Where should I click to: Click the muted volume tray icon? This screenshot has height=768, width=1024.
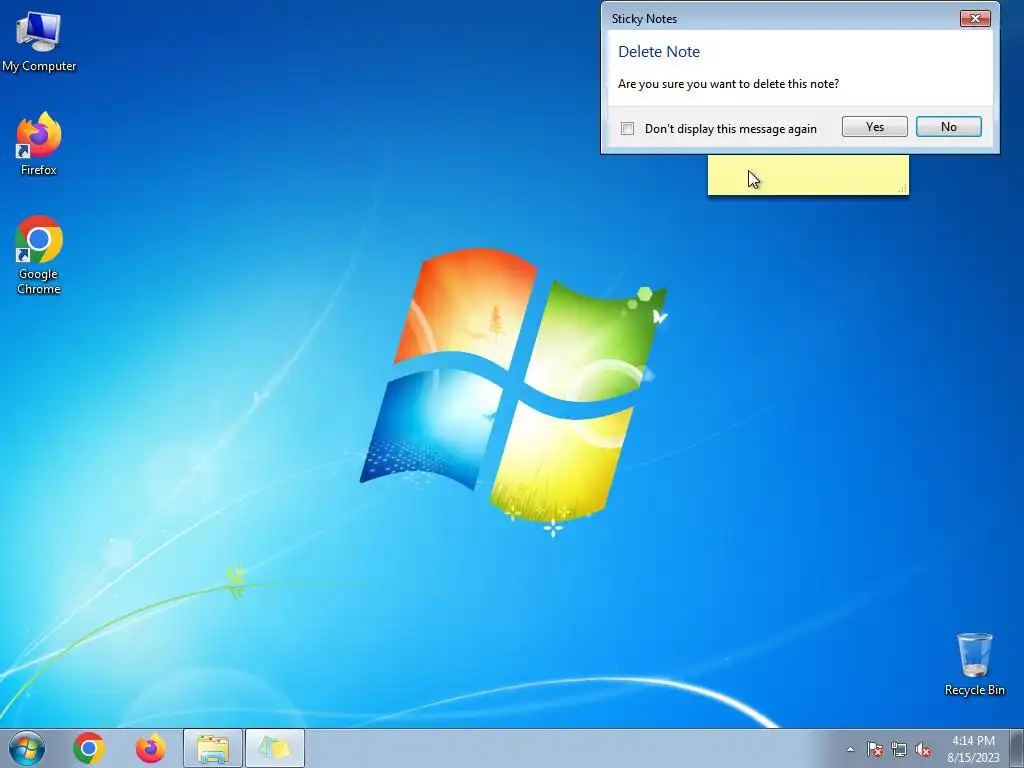pyautogui.click(x=923, y=749)
